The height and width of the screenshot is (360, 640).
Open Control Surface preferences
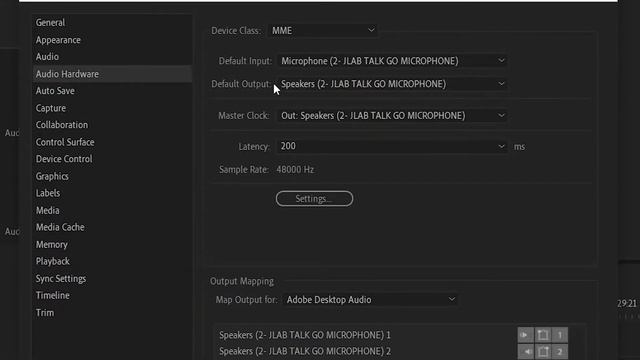[112, 142]
